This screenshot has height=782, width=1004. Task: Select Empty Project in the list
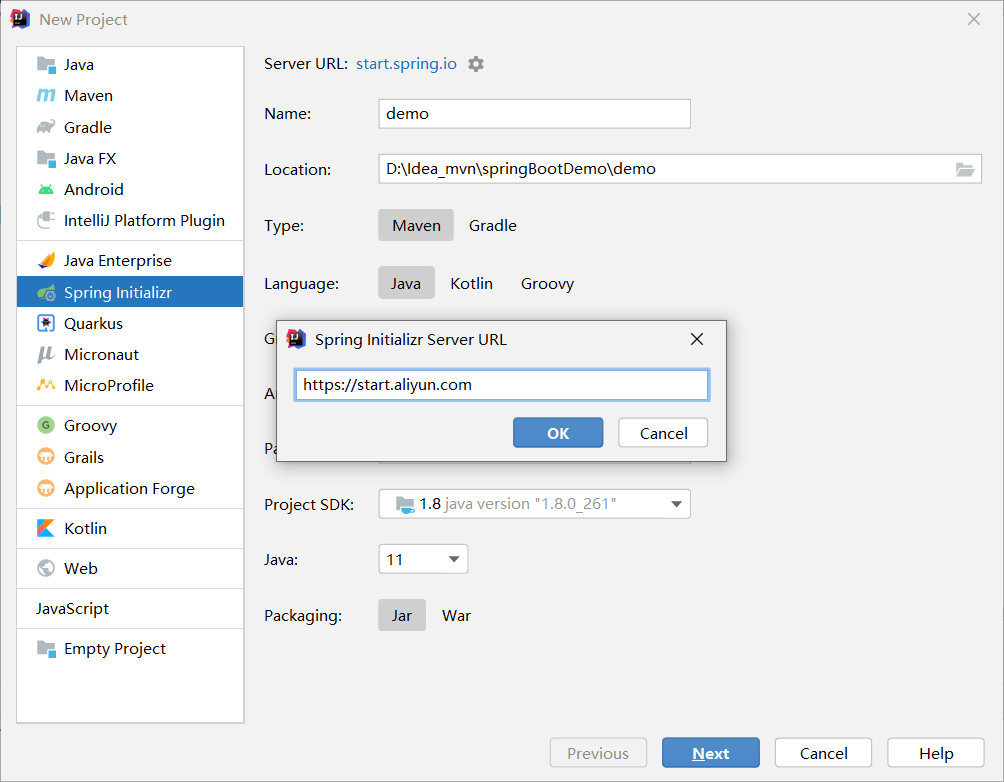click(130, 649)
